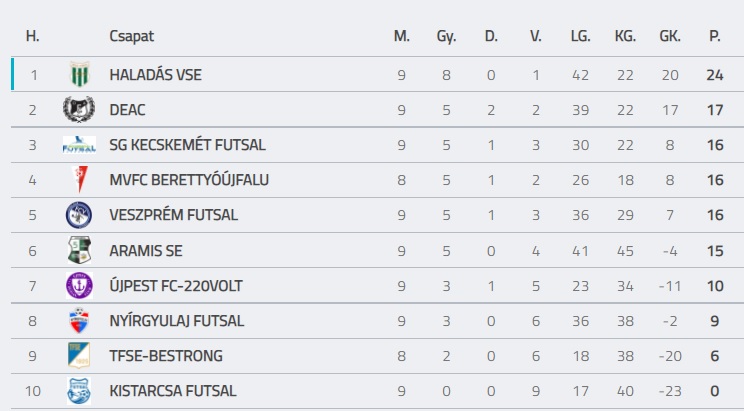Click the MVFC Berettyóújfalu crest
The width and height of the screenshot is (744, 411).
coord(78,180)
